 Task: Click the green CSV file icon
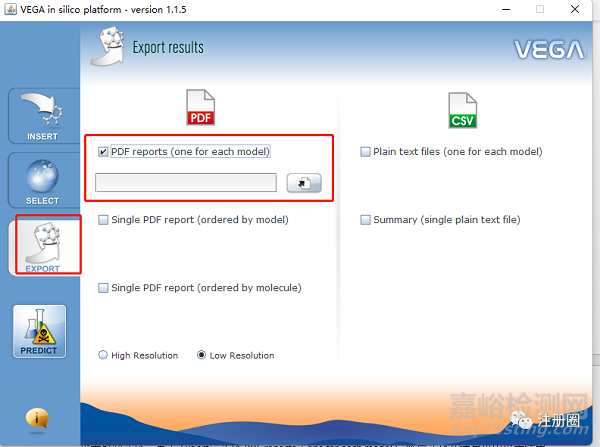[463, 109]
